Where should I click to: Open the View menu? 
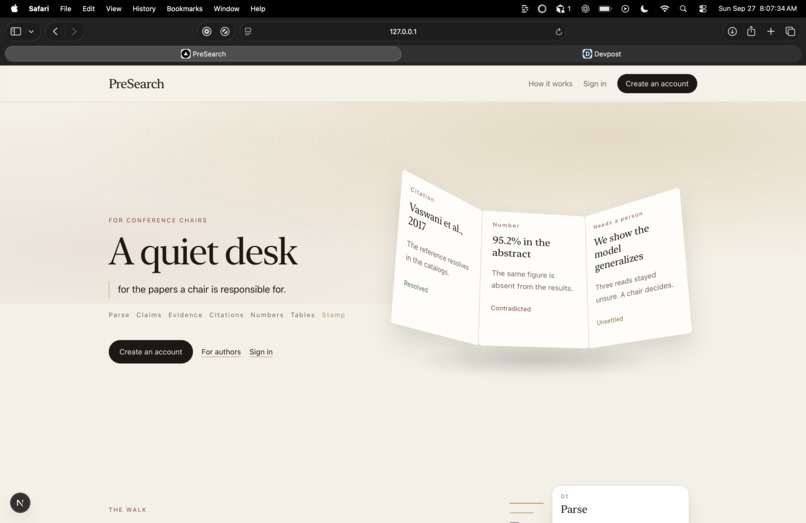pos(114,8)
